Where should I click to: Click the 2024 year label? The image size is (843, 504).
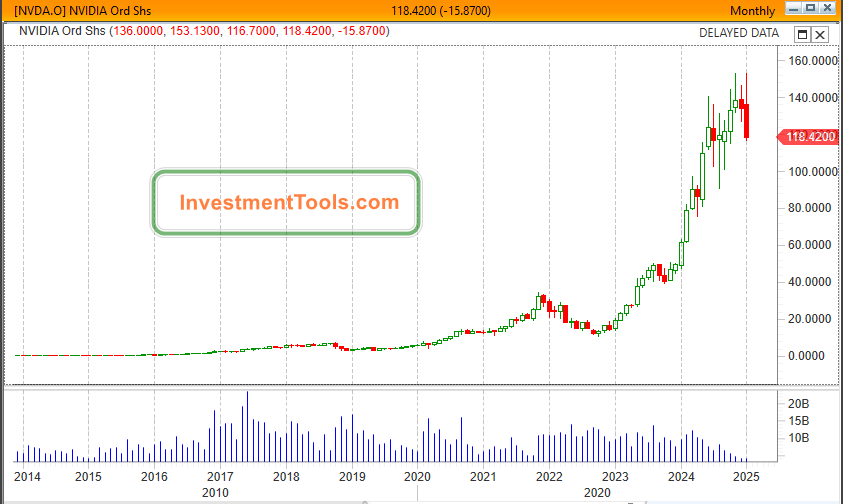point(681,477)
